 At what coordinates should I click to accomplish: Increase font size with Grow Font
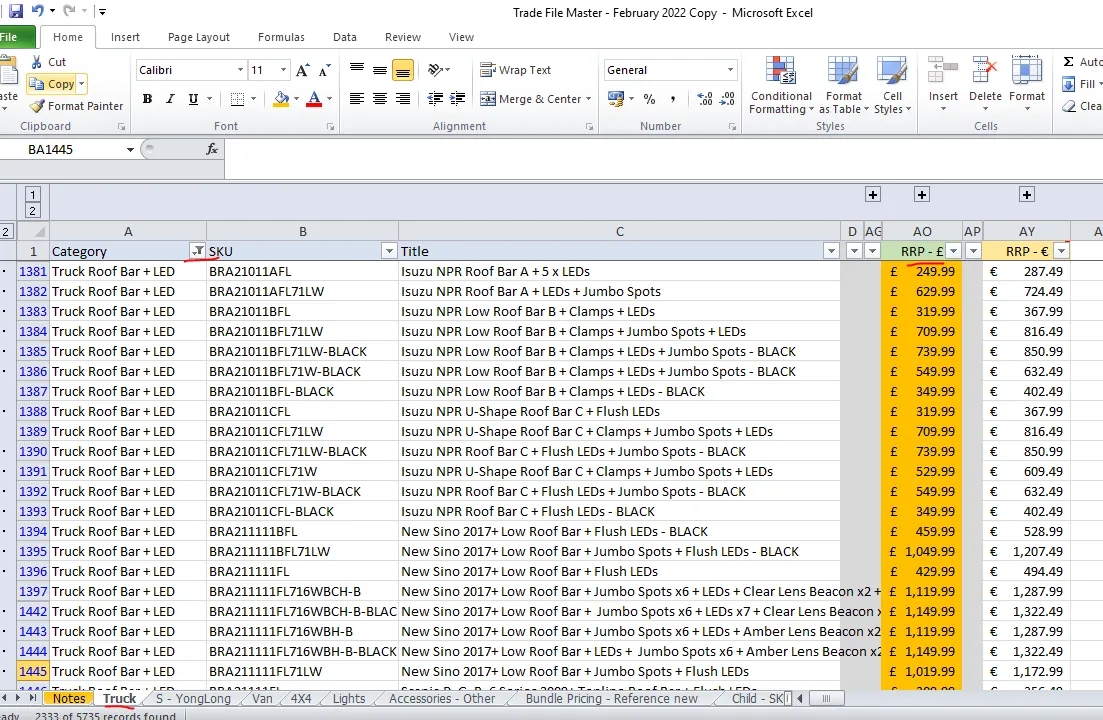tap(302, 70)
